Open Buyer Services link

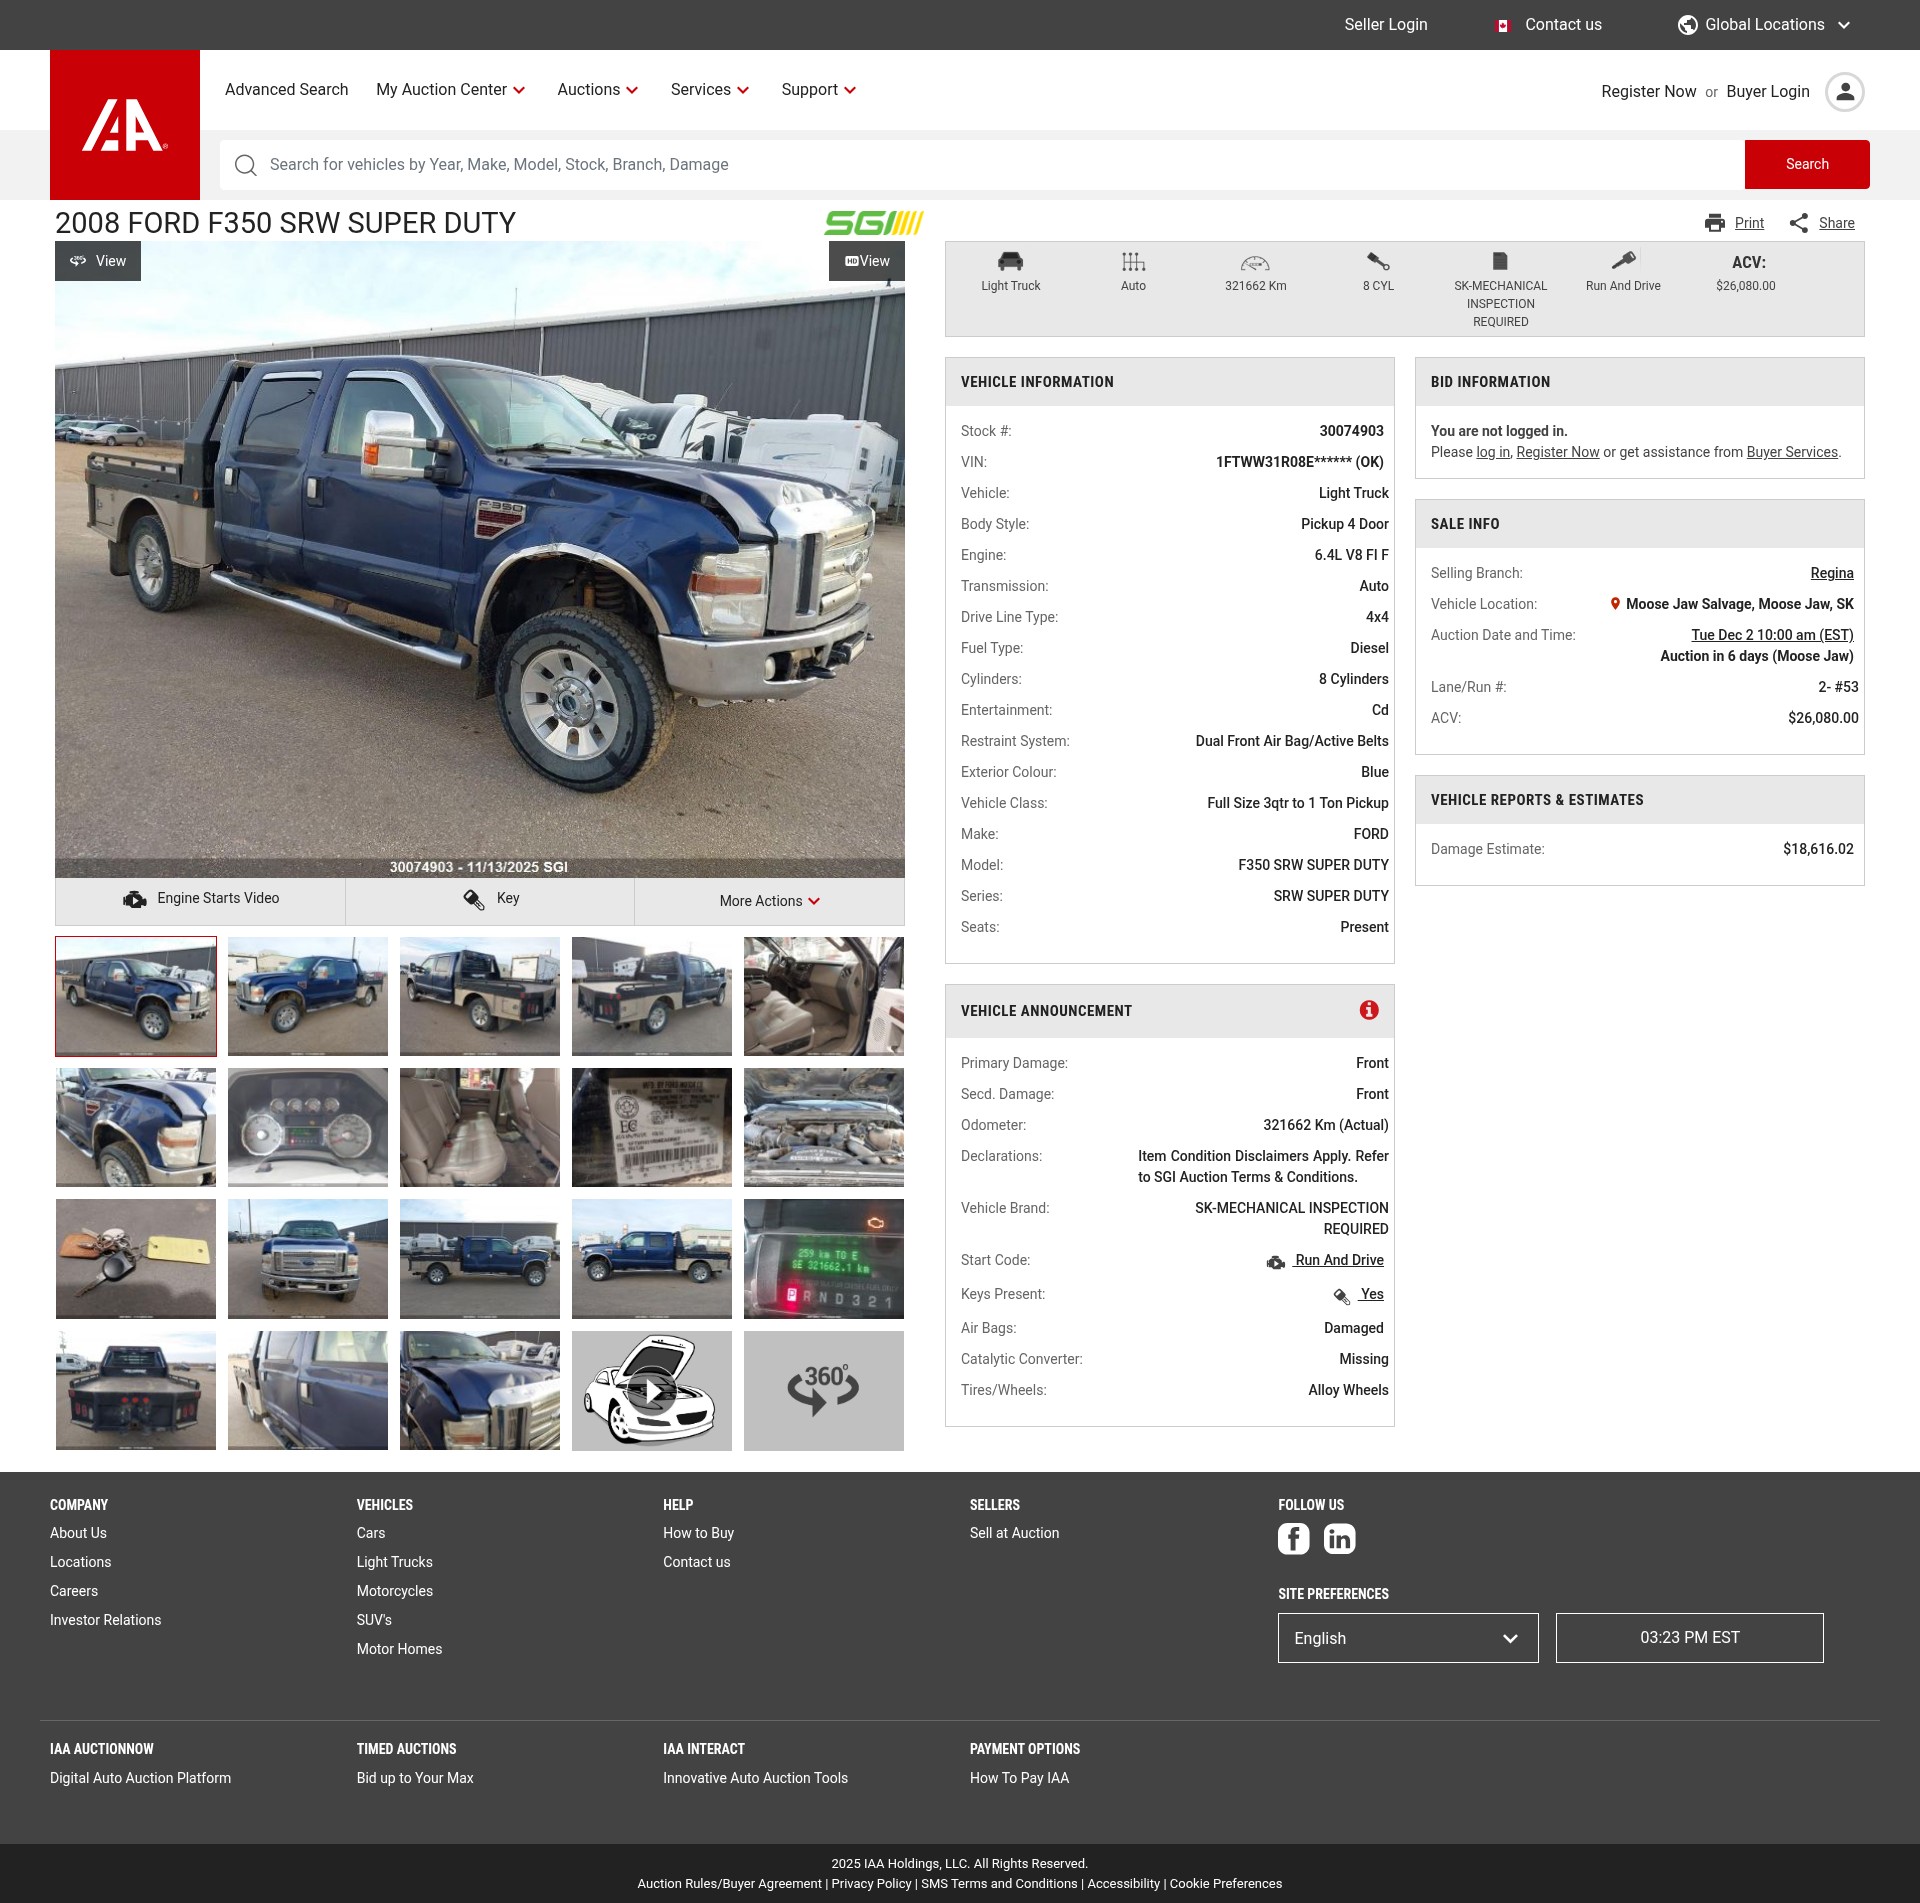1792,452
